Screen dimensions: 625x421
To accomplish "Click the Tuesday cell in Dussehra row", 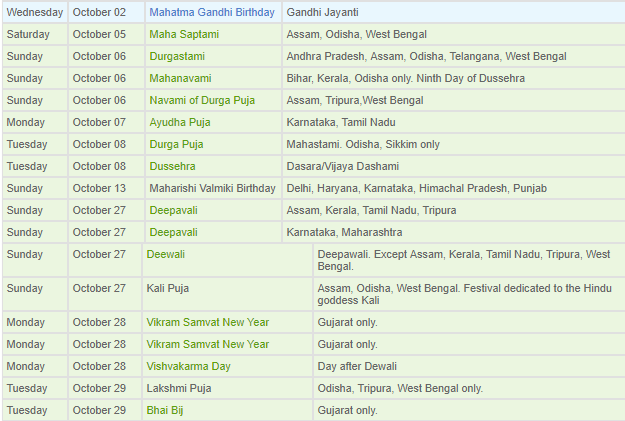I will point(35,166).
